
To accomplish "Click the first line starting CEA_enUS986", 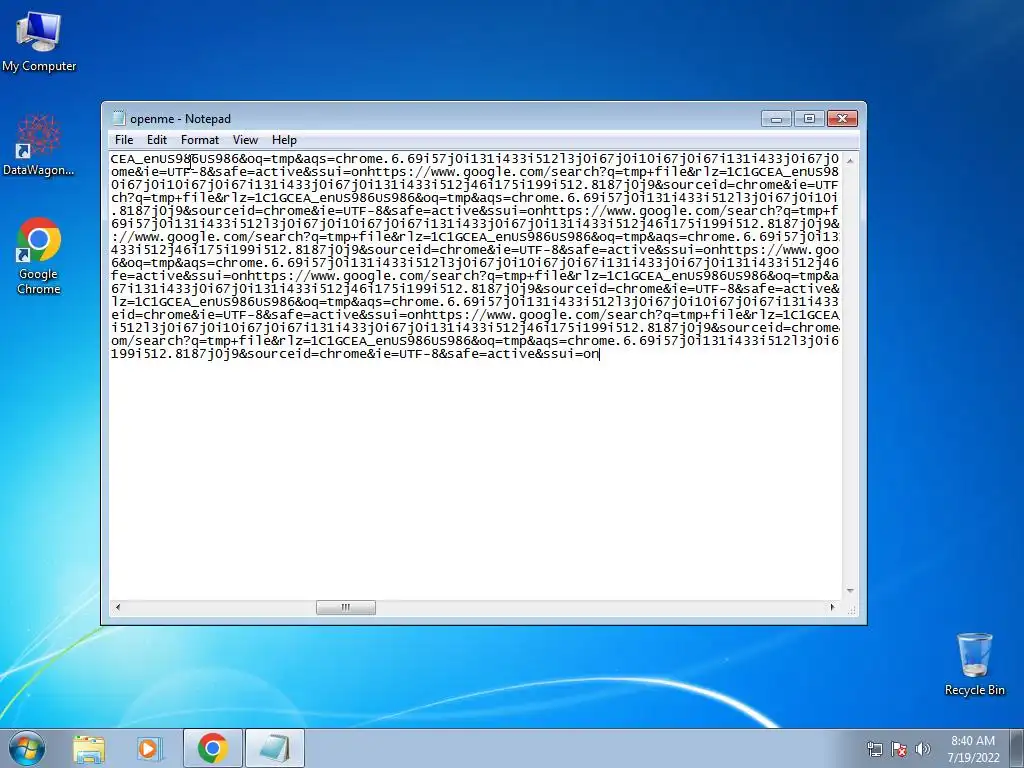I will (474, 159).
